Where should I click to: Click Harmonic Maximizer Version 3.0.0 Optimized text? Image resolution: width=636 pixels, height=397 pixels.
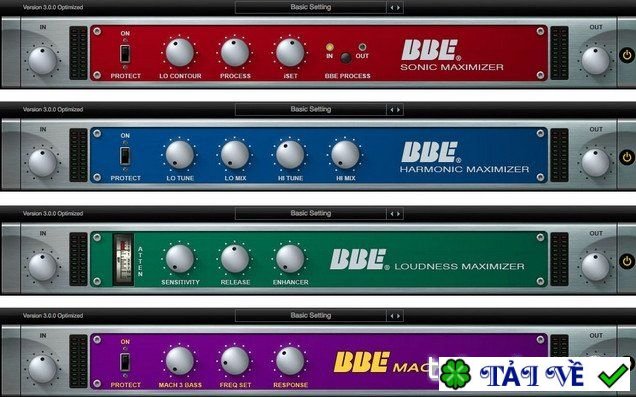point(53,109)
